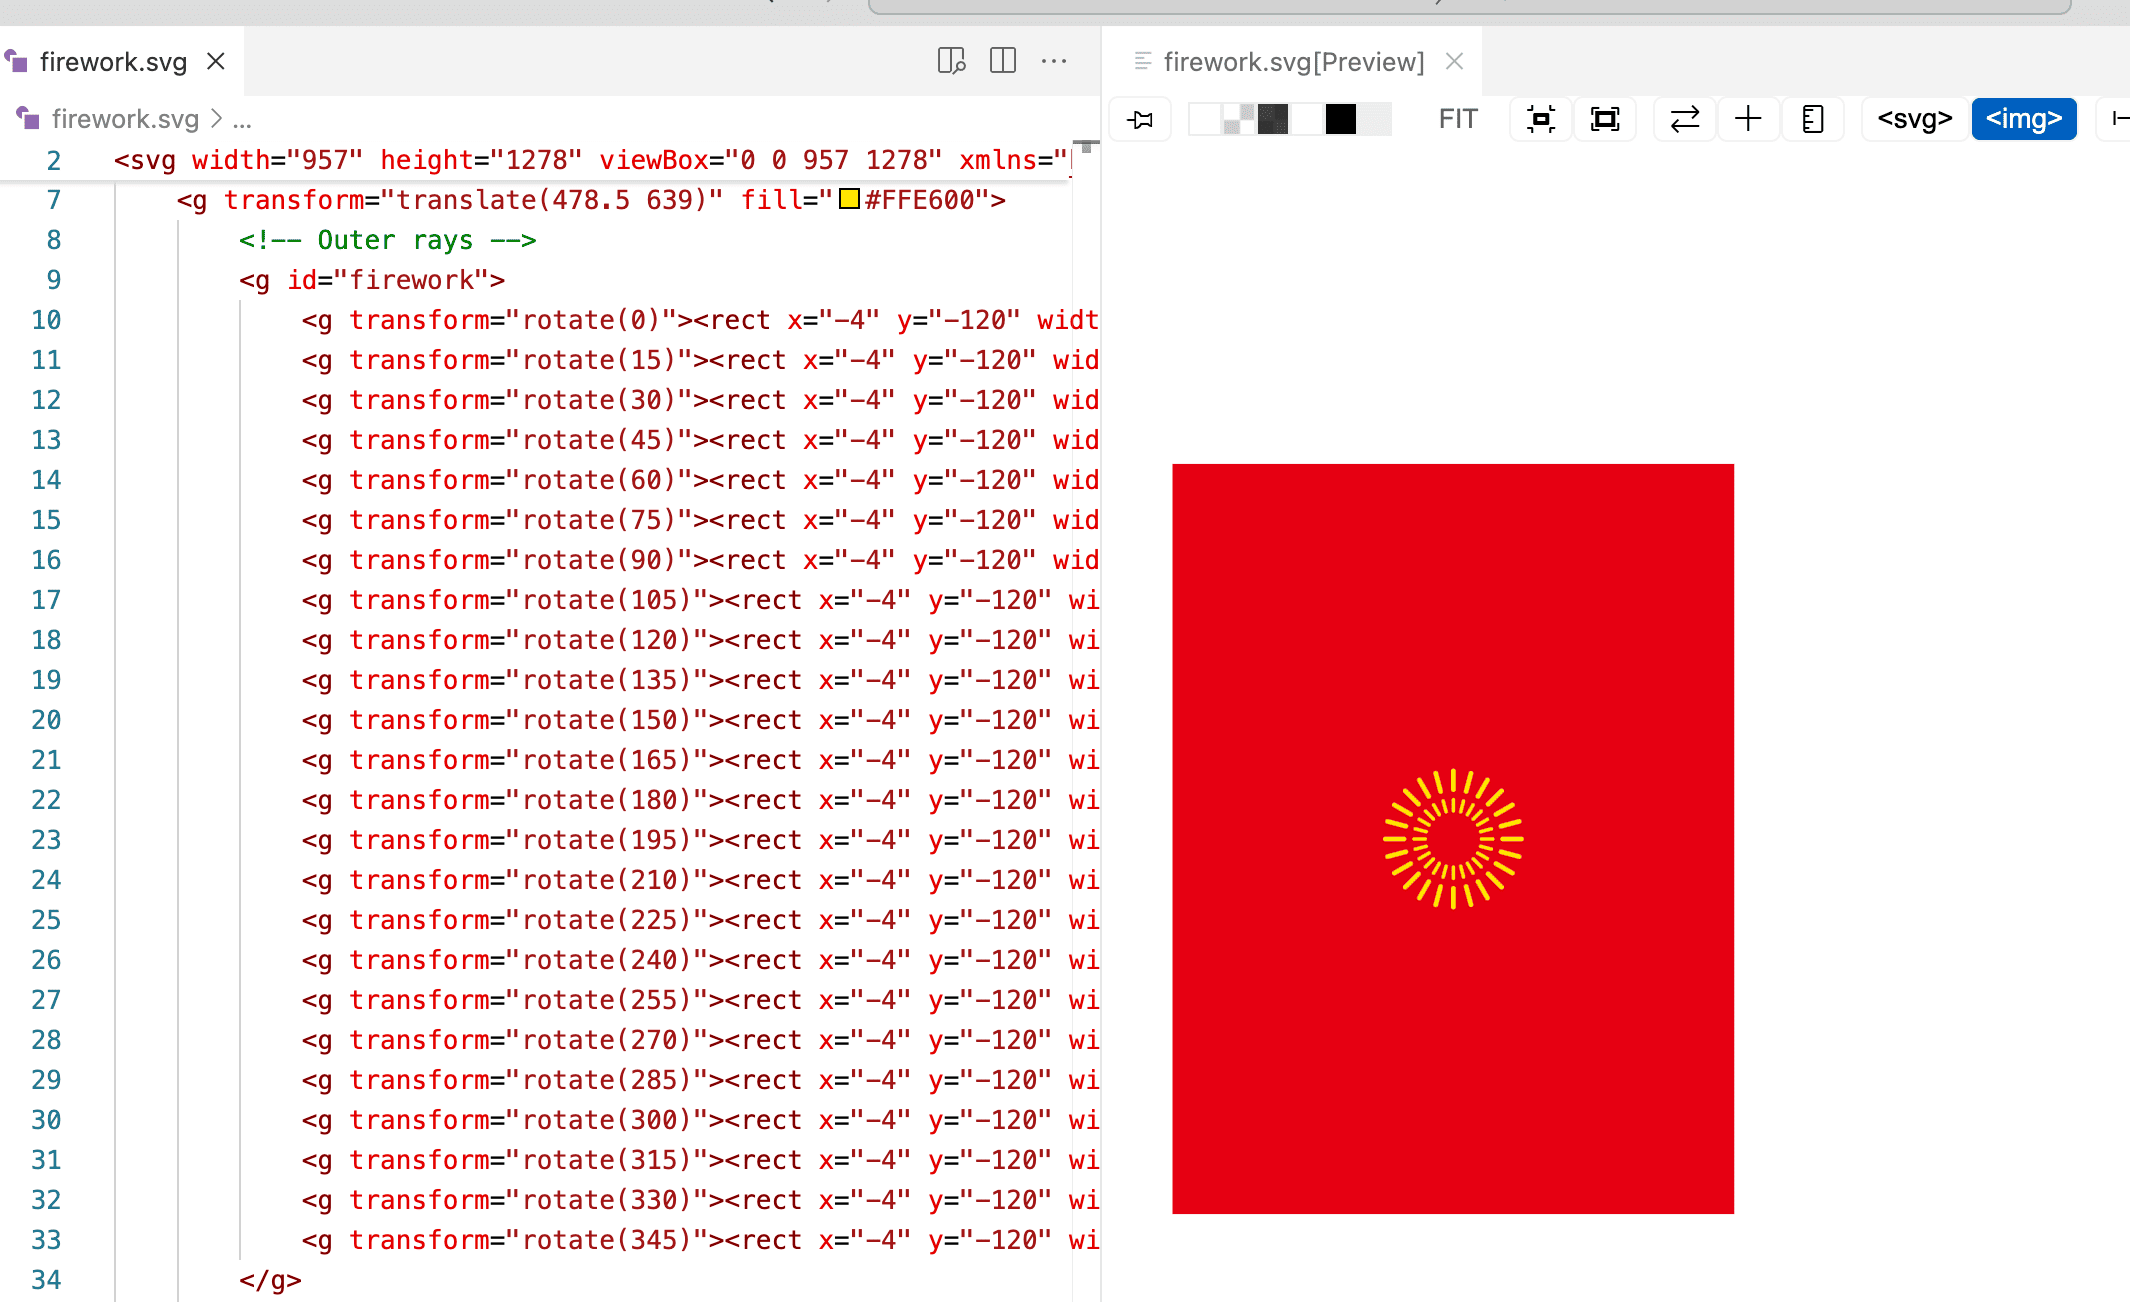The image size is (2130, 1302).
Task: Toggle the ruler icon in preview toolbar
Action: click(x=1813, y=120)
